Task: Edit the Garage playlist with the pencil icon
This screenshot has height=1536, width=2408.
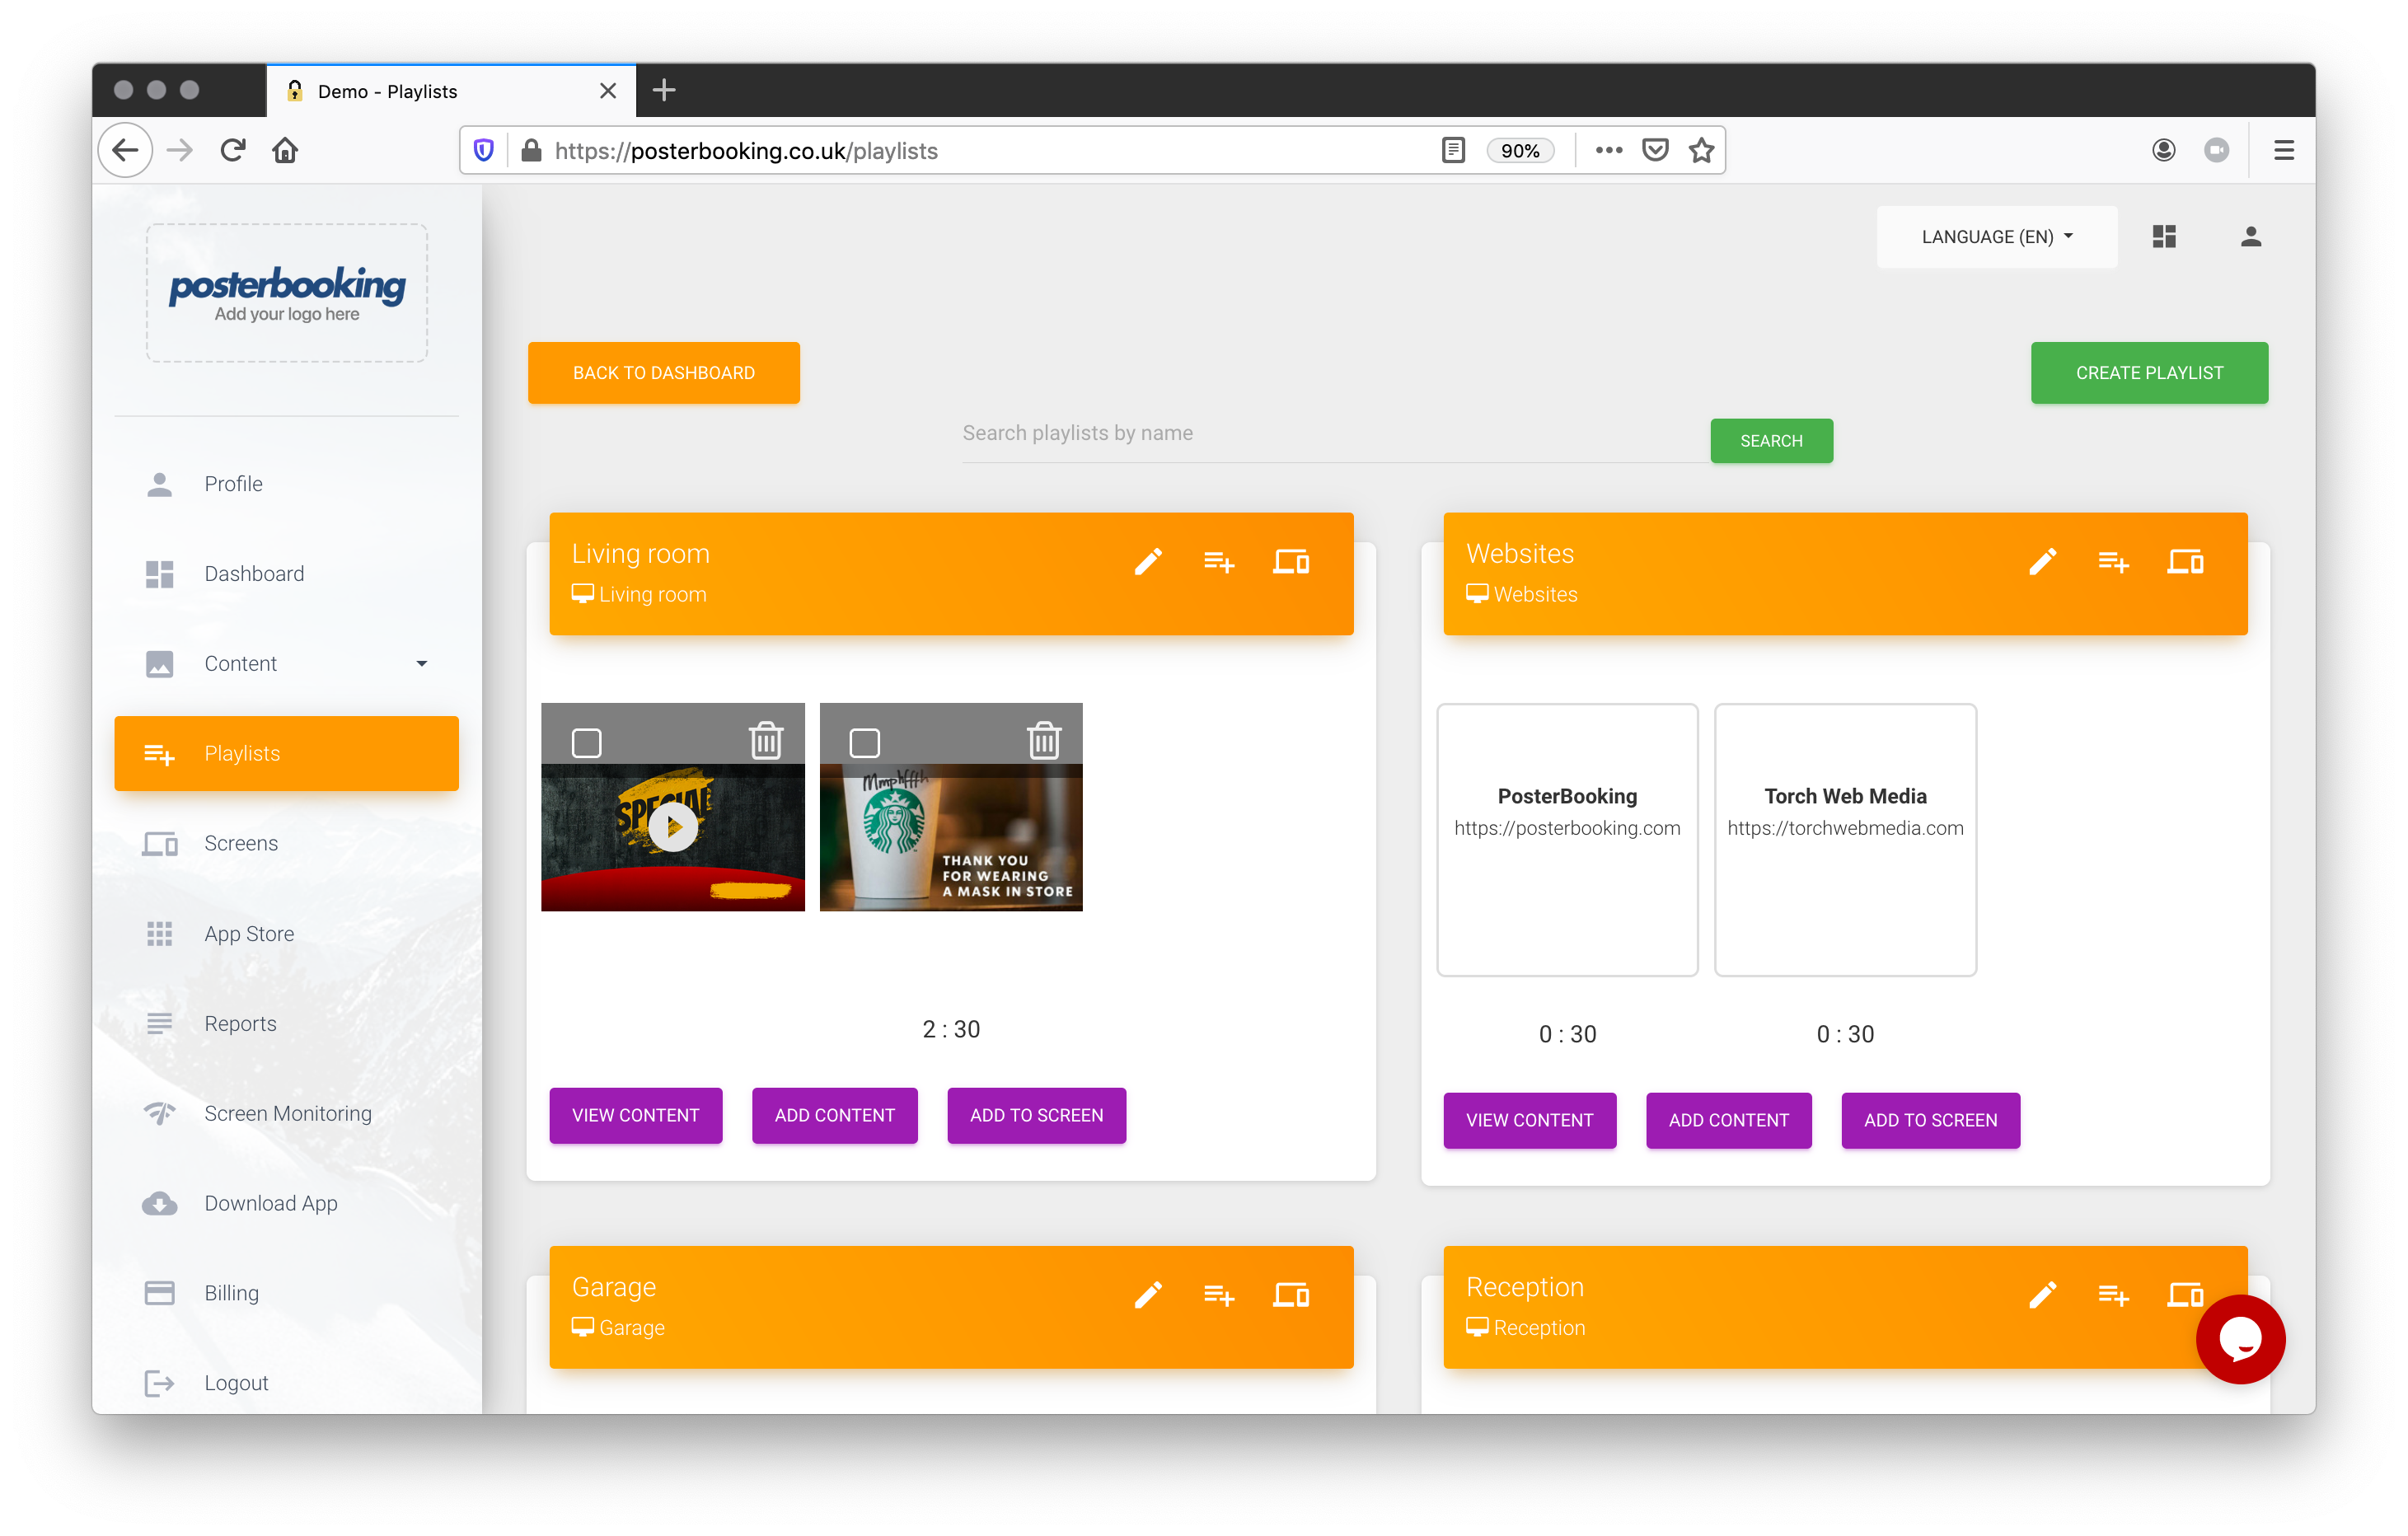Action: [x=1148, y=1295]
